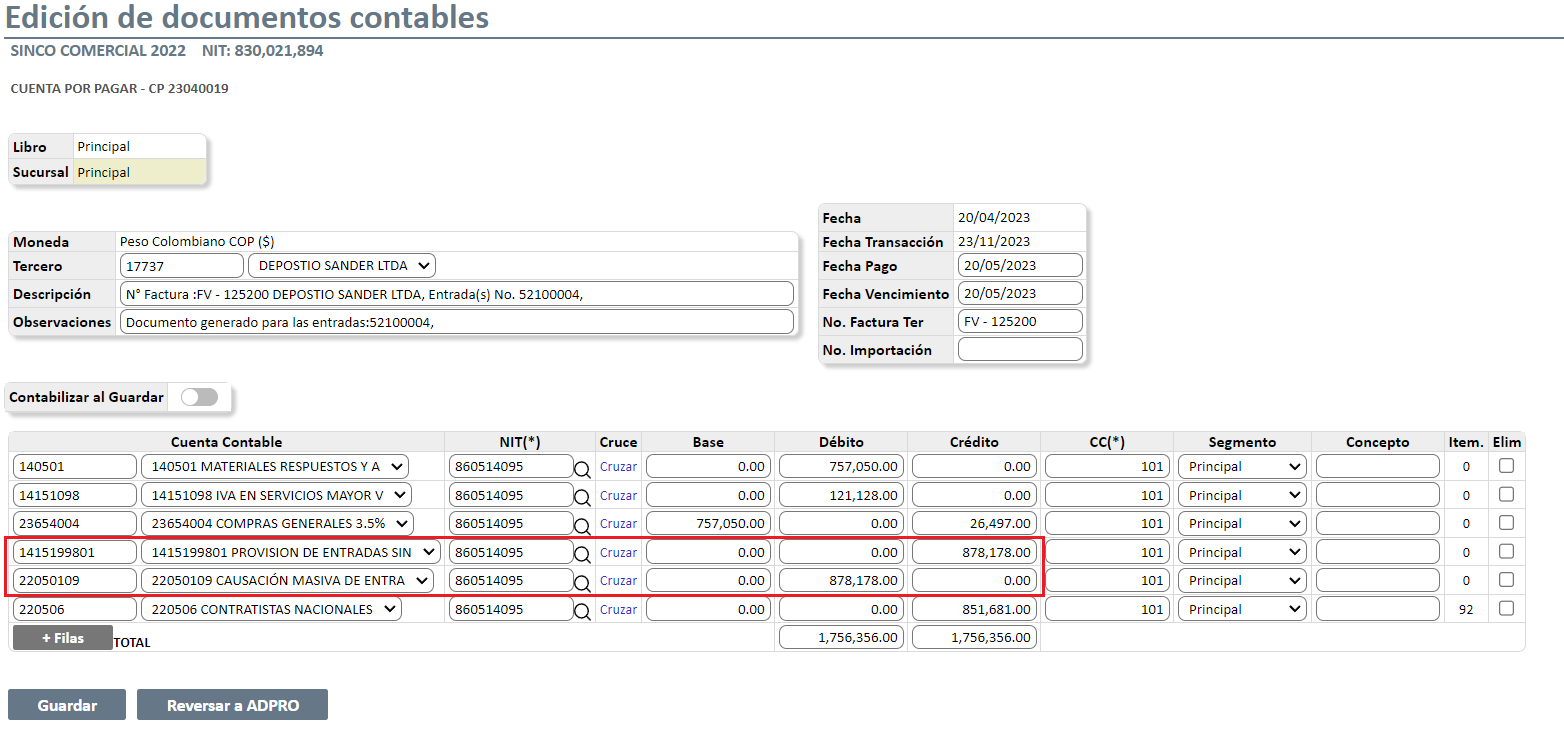Click Reversar a ADPRO button

point(232,705)
